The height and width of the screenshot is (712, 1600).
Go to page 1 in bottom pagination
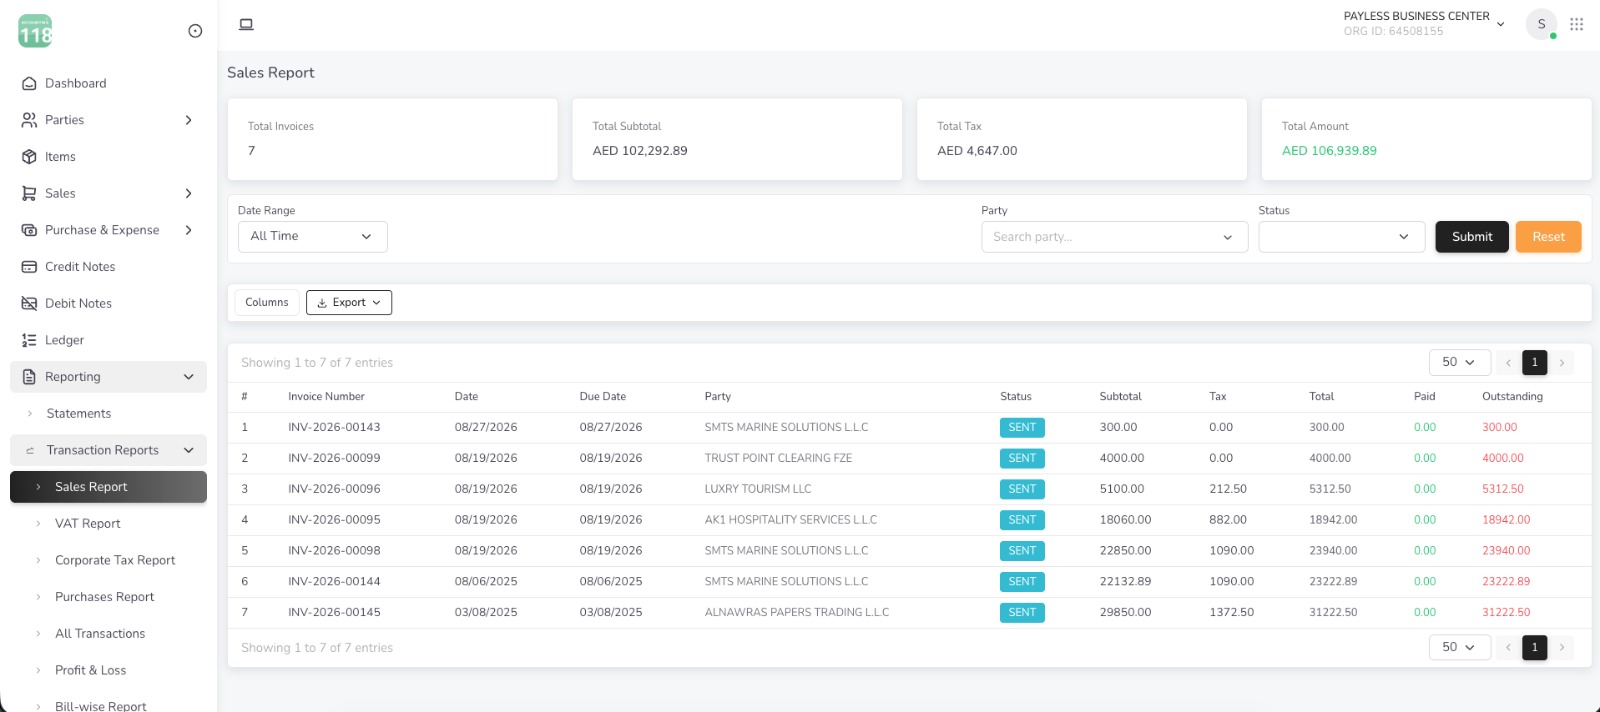1534,648
